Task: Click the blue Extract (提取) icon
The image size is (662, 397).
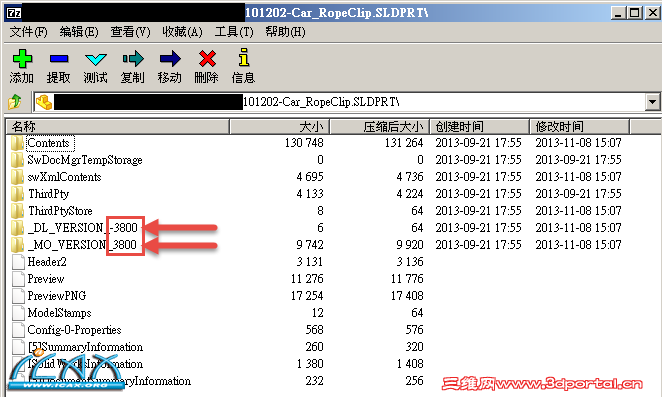Action: [x=59, y=59]
